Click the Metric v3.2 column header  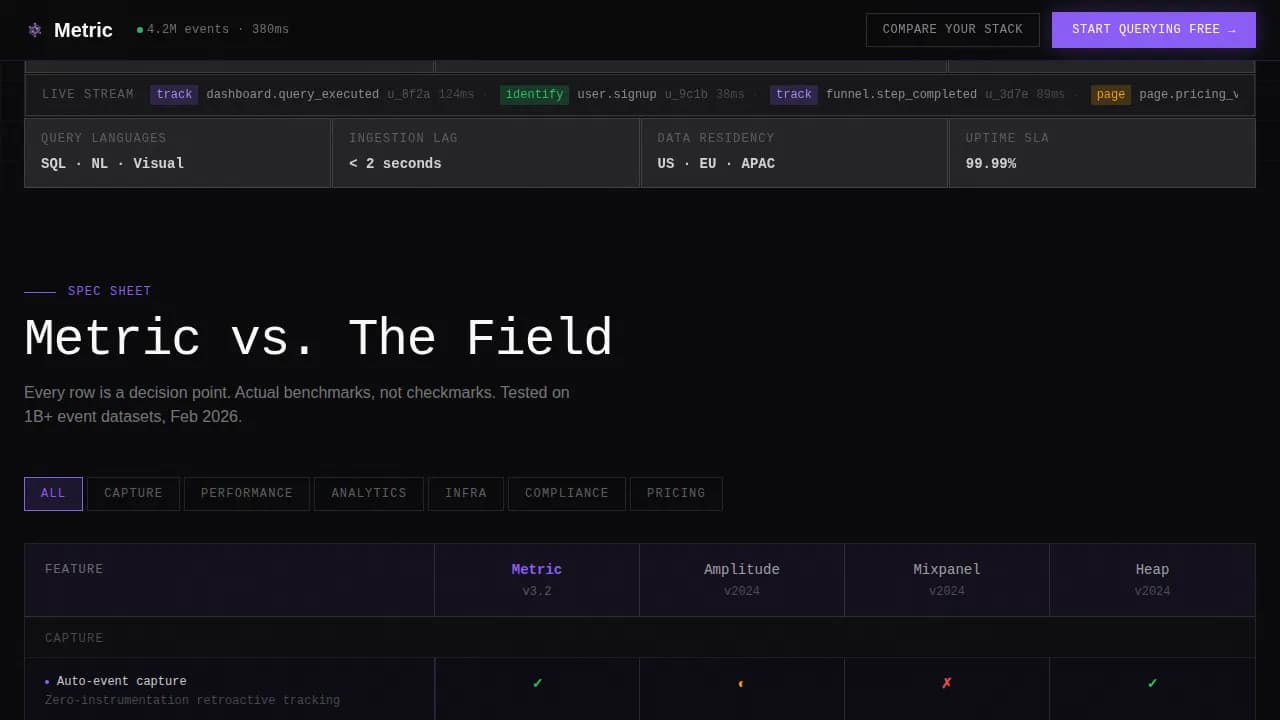[x=537, y=579]
